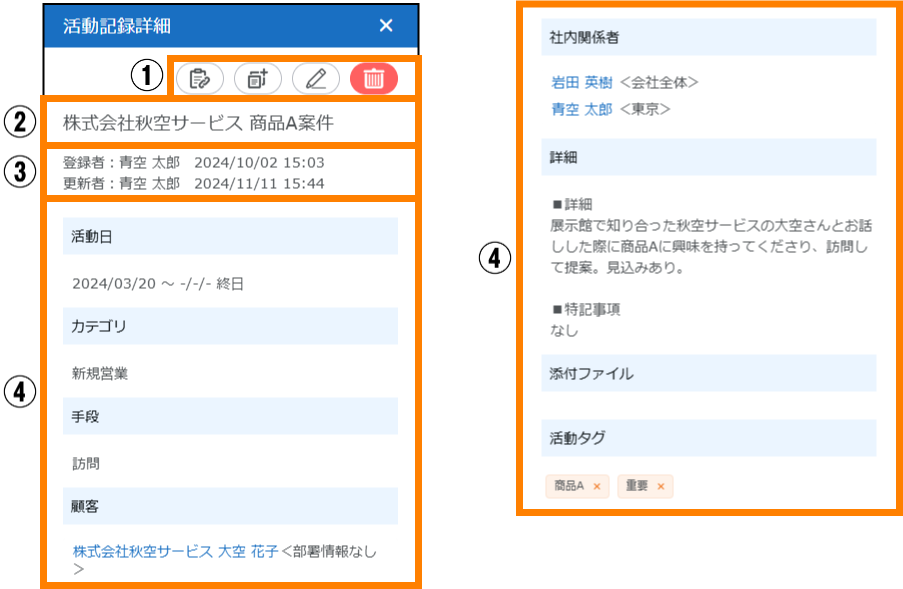Open 岩田 英樹 internal member link

coord(582,82)
